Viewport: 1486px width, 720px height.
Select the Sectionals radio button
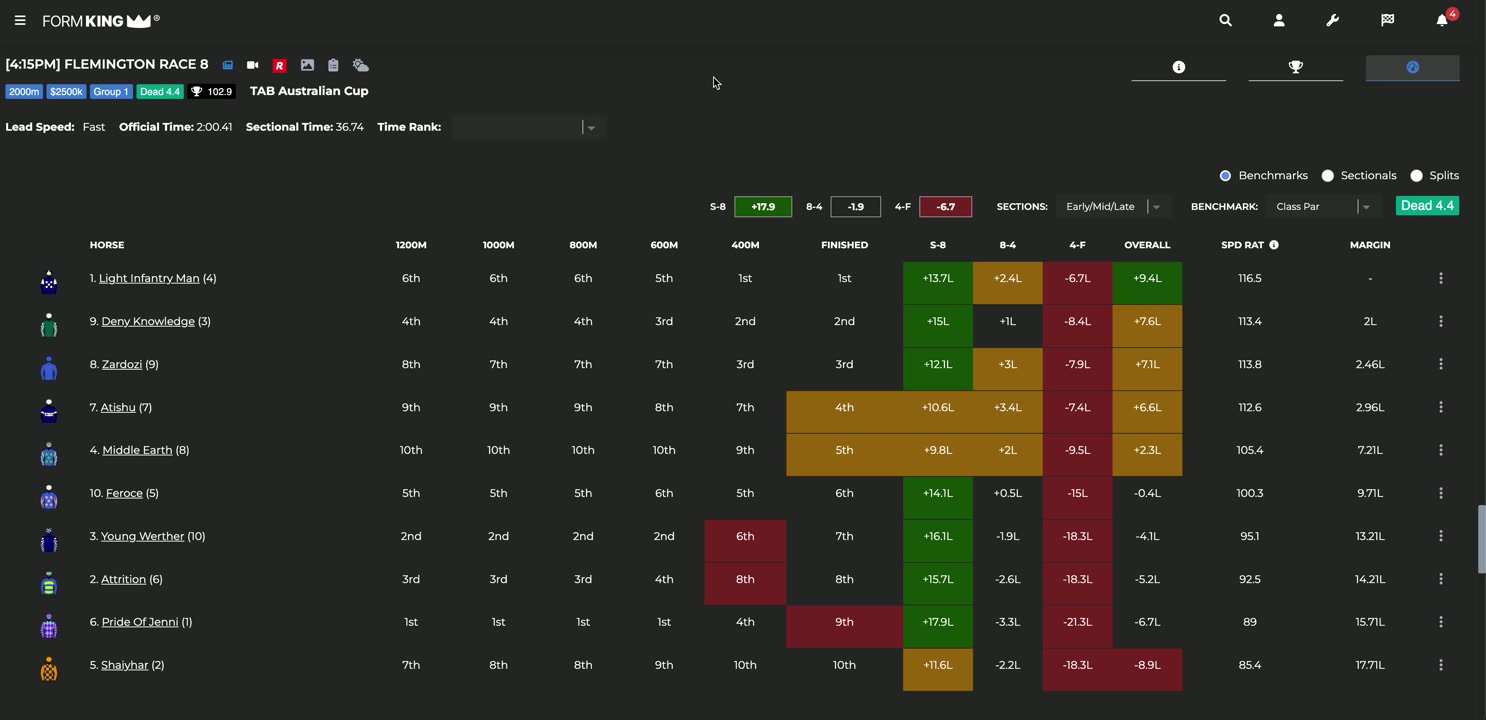click(1327, 176)
